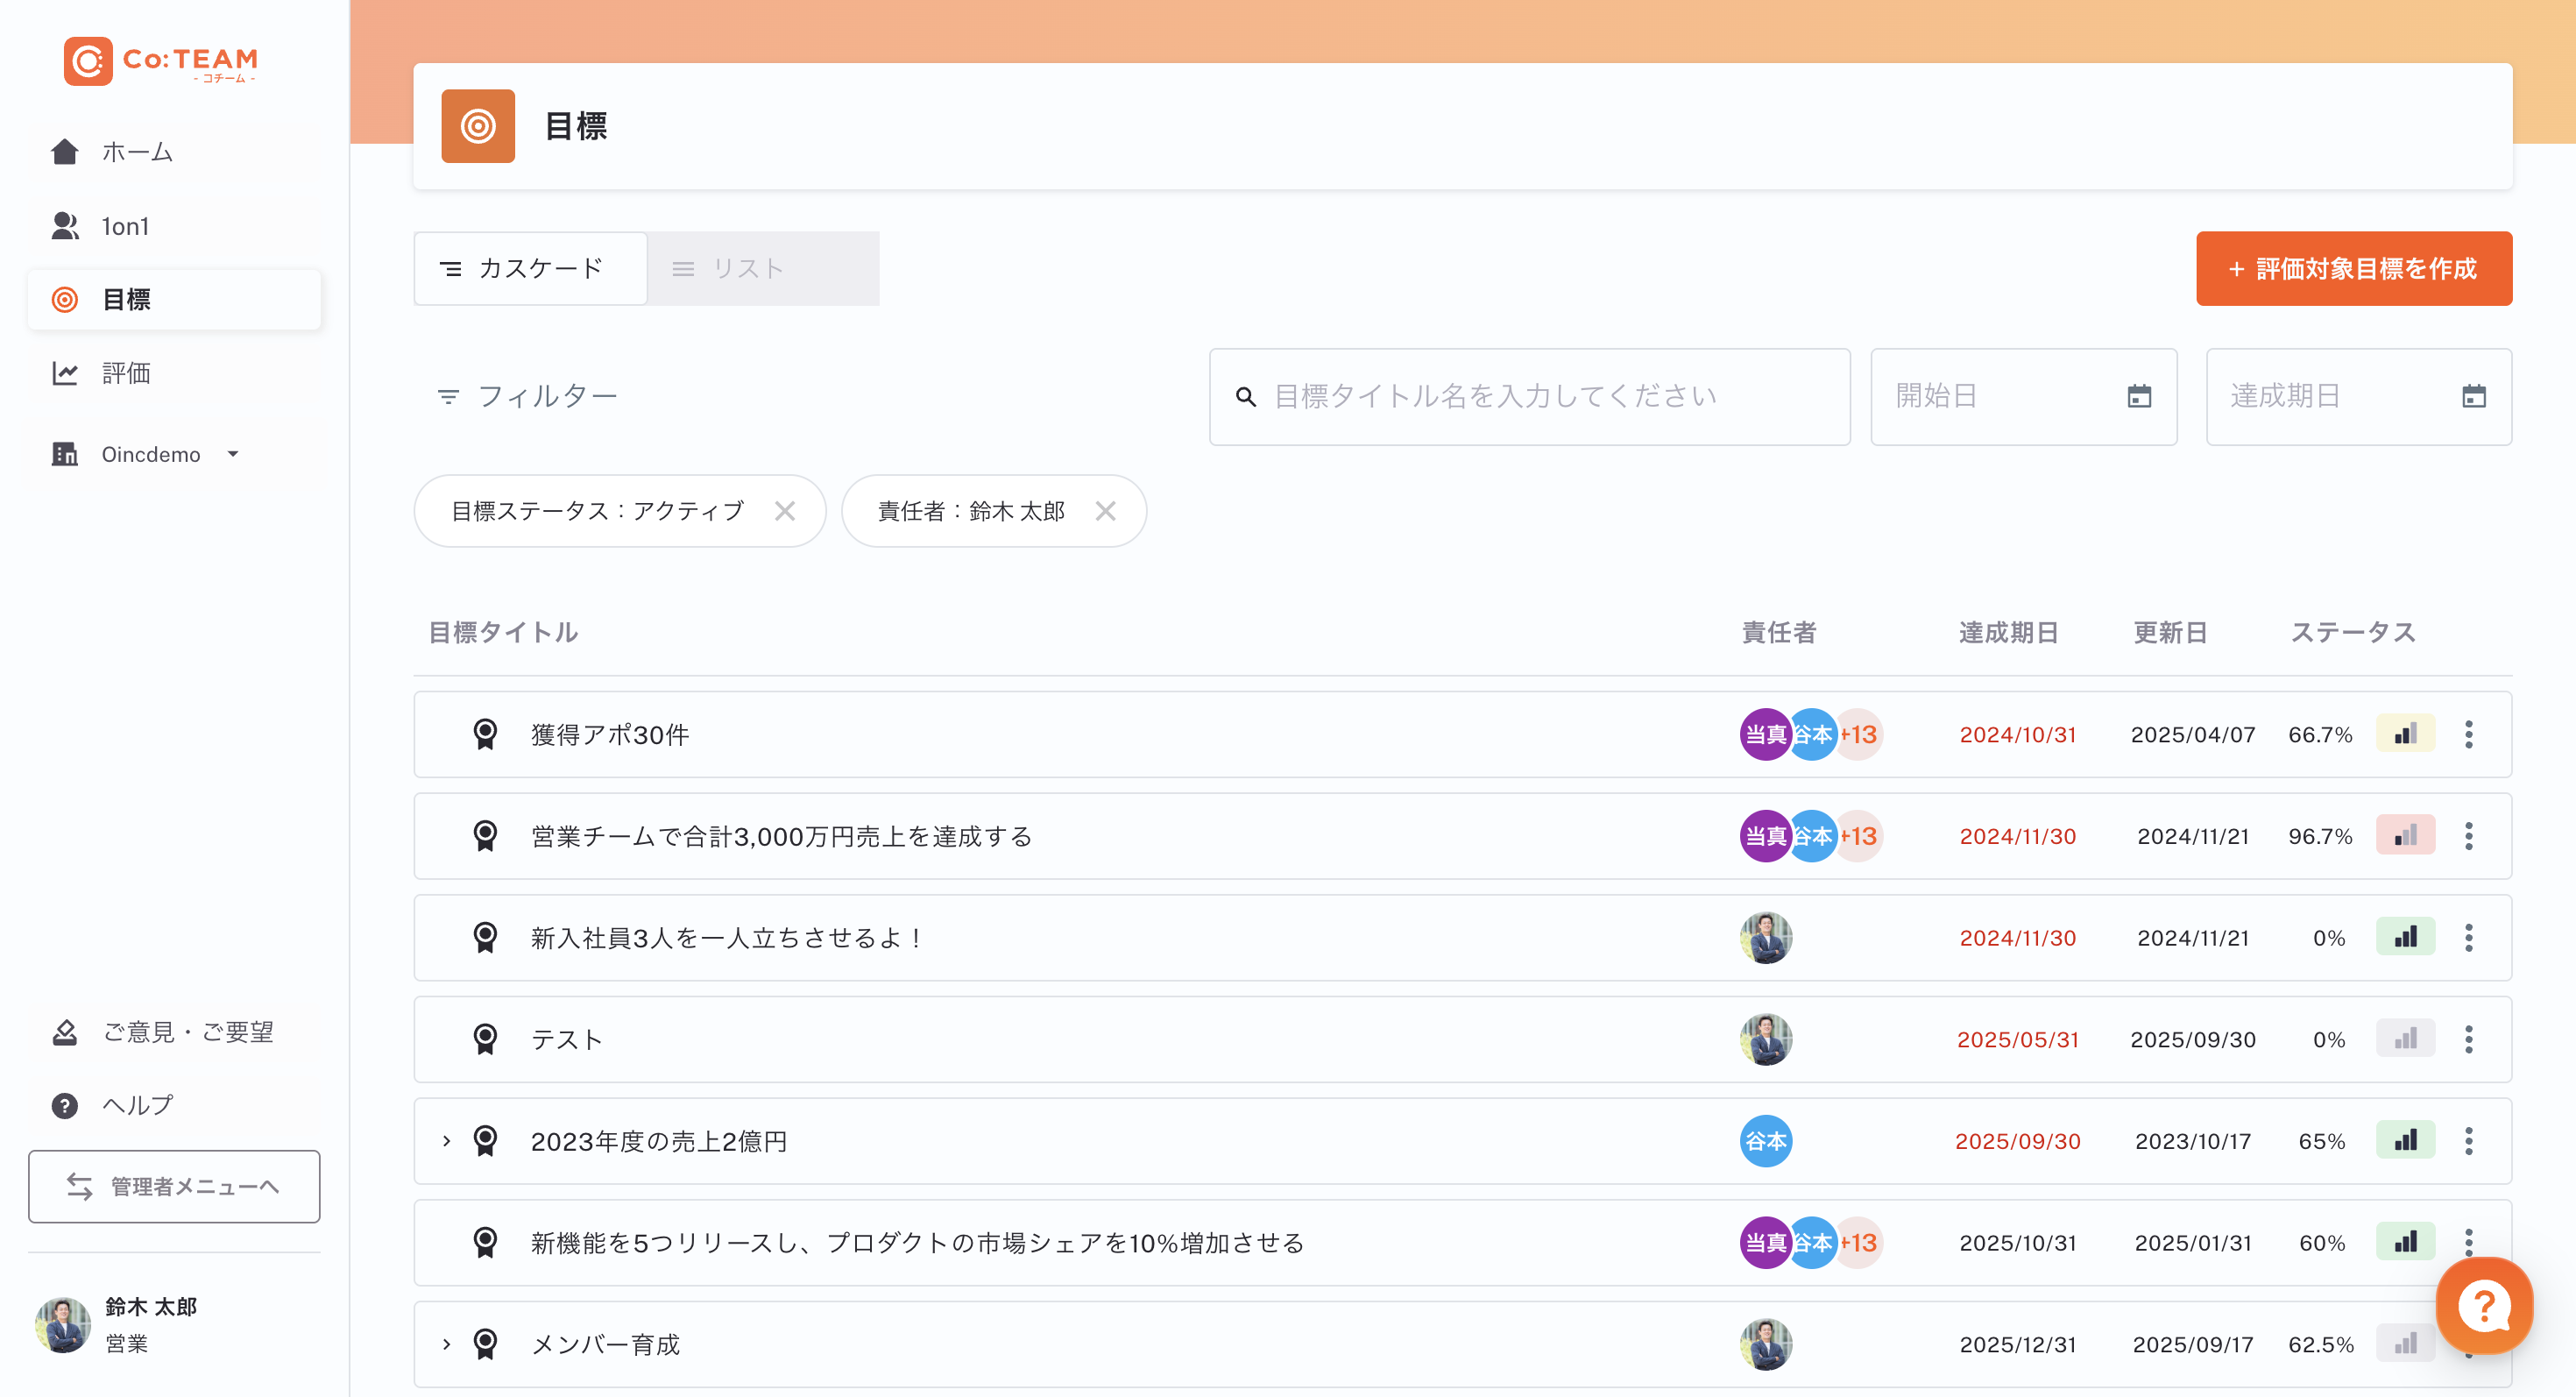Click the ヘルプ question mark icon
The height and width of the screenshot is (1397, 2576).
(x=64, y=1105)
